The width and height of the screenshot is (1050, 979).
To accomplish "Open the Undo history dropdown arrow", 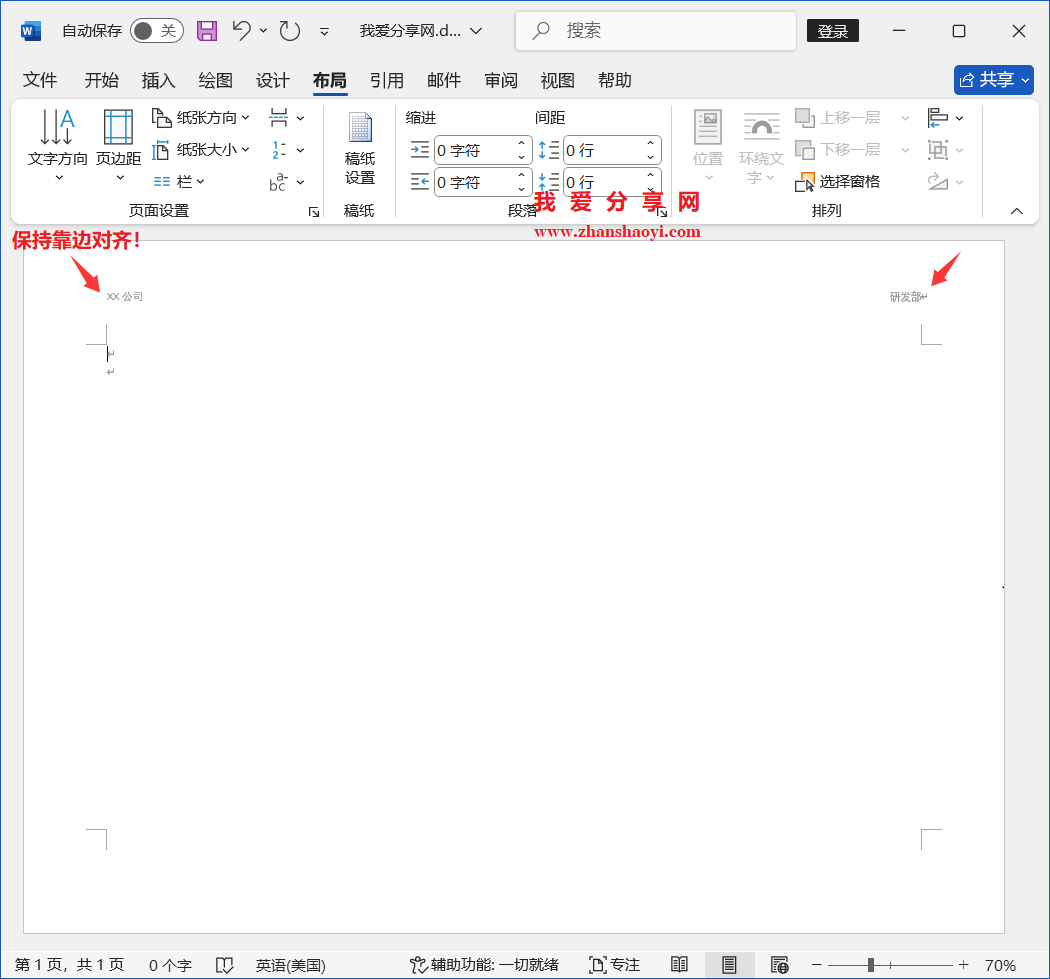I will pos(264,31).
